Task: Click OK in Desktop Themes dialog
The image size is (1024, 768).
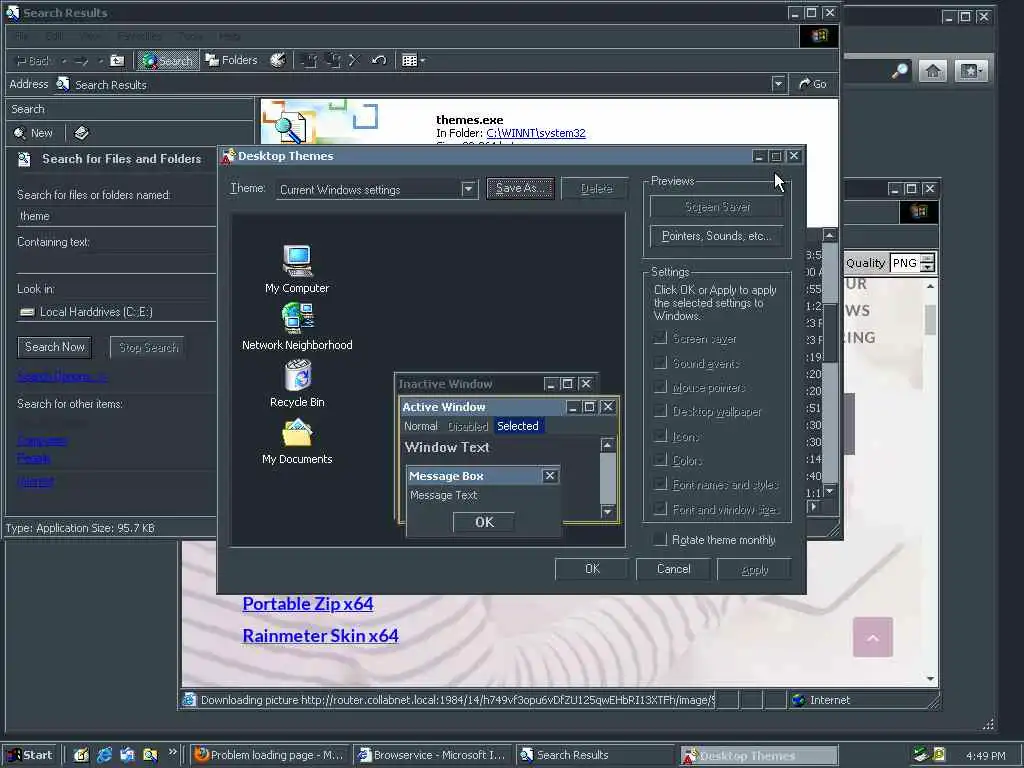Action: click(x=592, y=569)
